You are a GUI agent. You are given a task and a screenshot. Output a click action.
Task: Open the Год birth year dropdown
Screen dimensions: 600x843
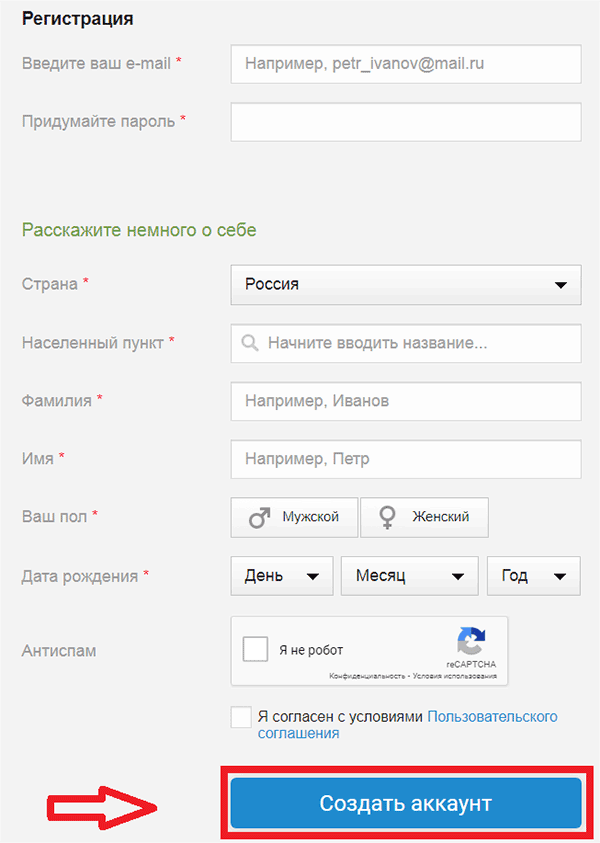coord(533,576)
